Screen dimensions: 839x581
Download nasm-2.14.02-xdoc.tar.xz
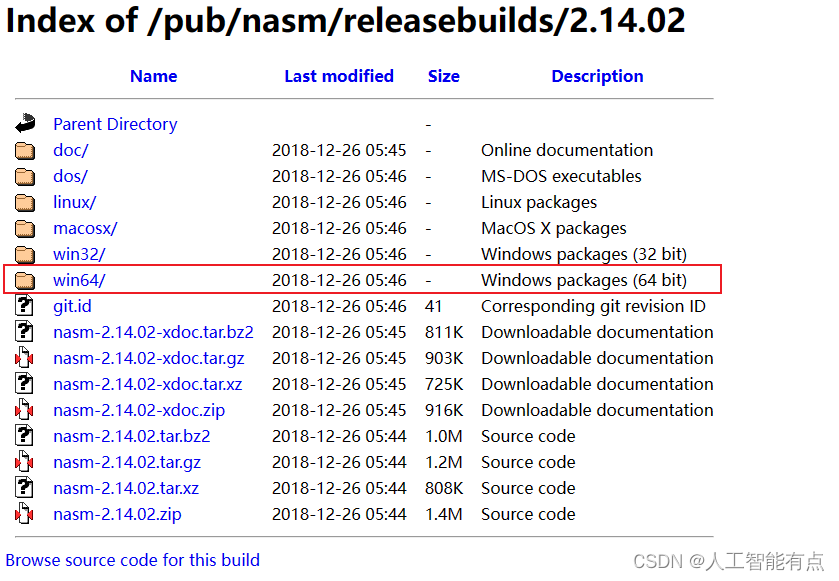tap(148, 384)
